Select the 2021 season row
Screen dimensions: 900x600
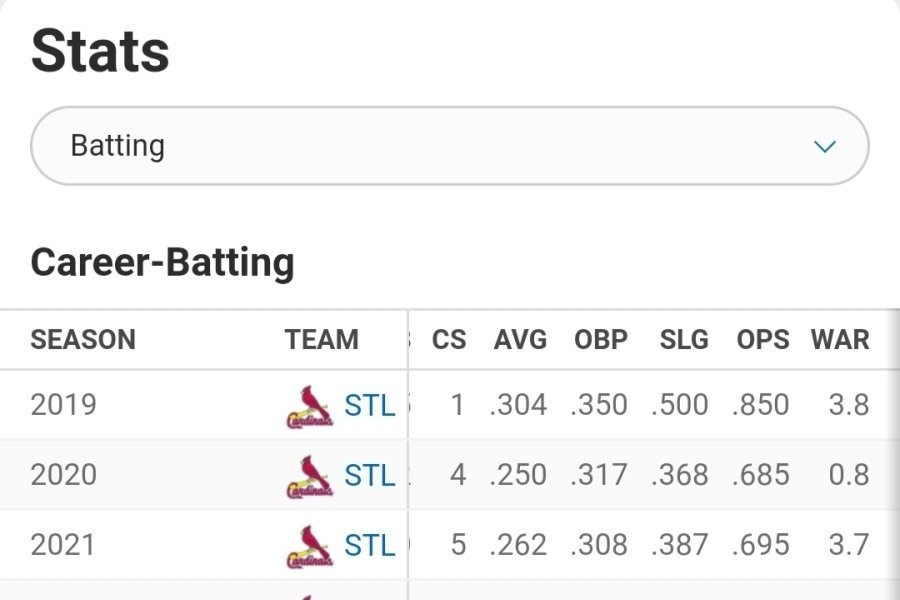64,546
